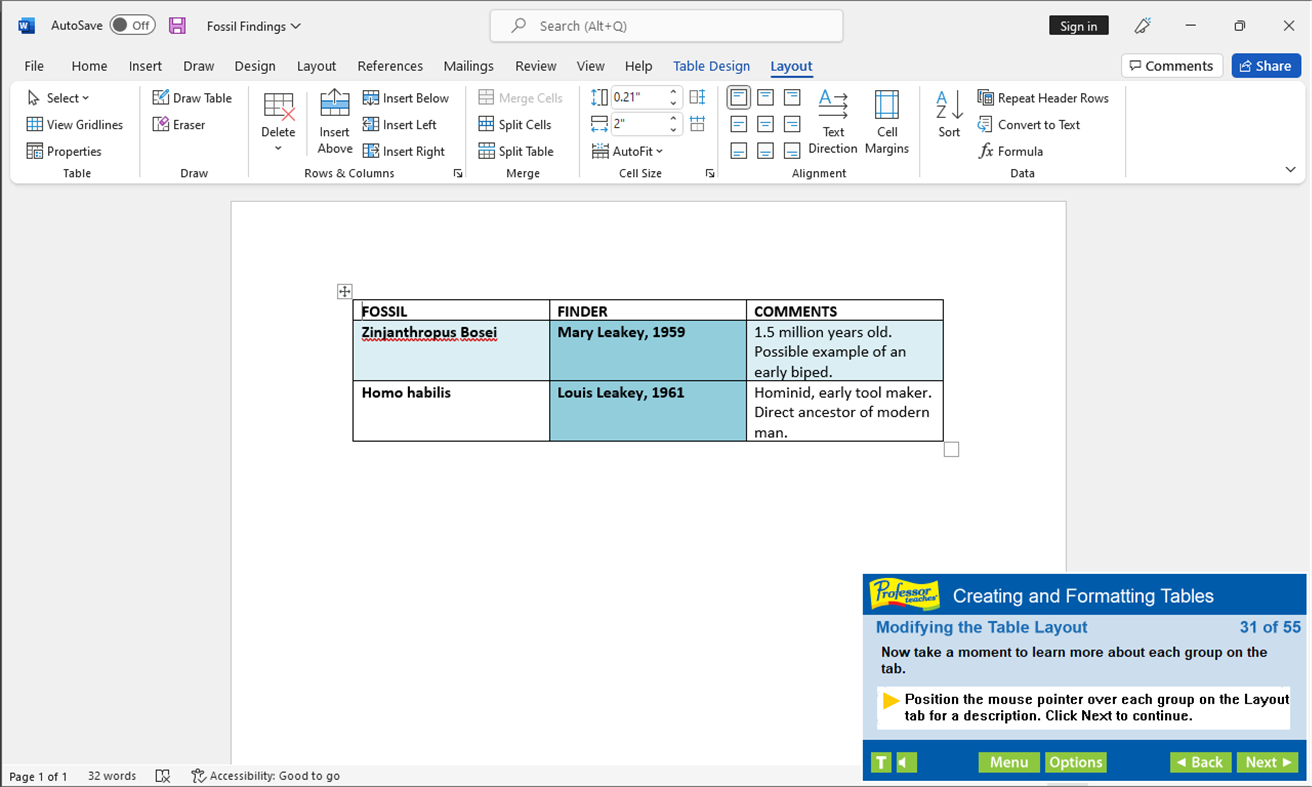Select the Draw Table tool
The height and width of the screenshot is (787, 1312).
[x=192, y=97]
